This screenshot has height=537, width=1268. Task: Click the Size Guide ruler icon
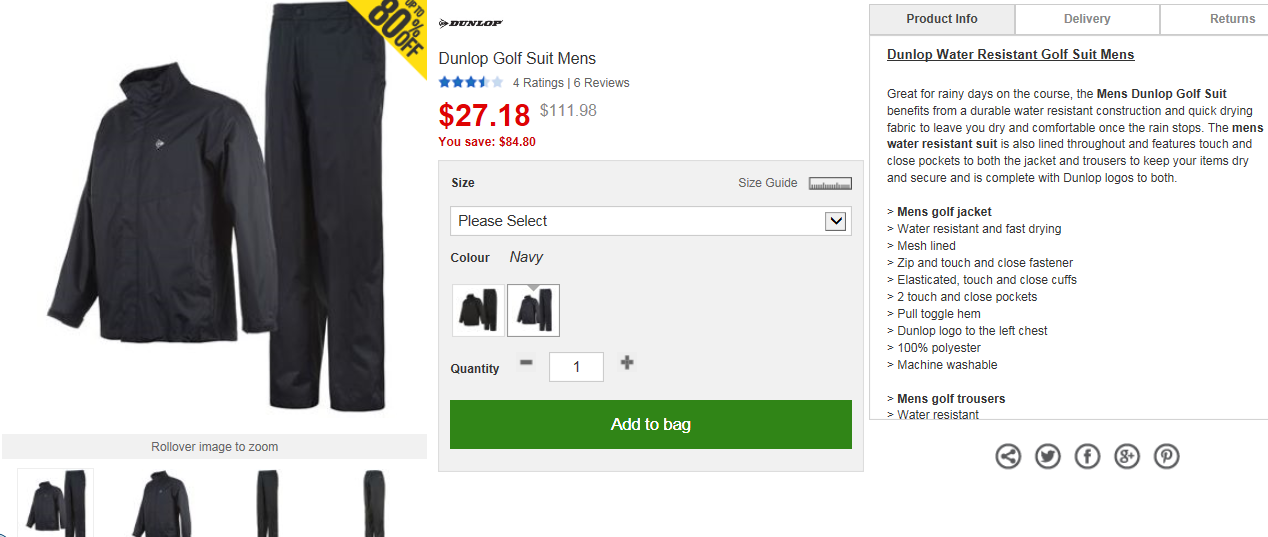830,183
